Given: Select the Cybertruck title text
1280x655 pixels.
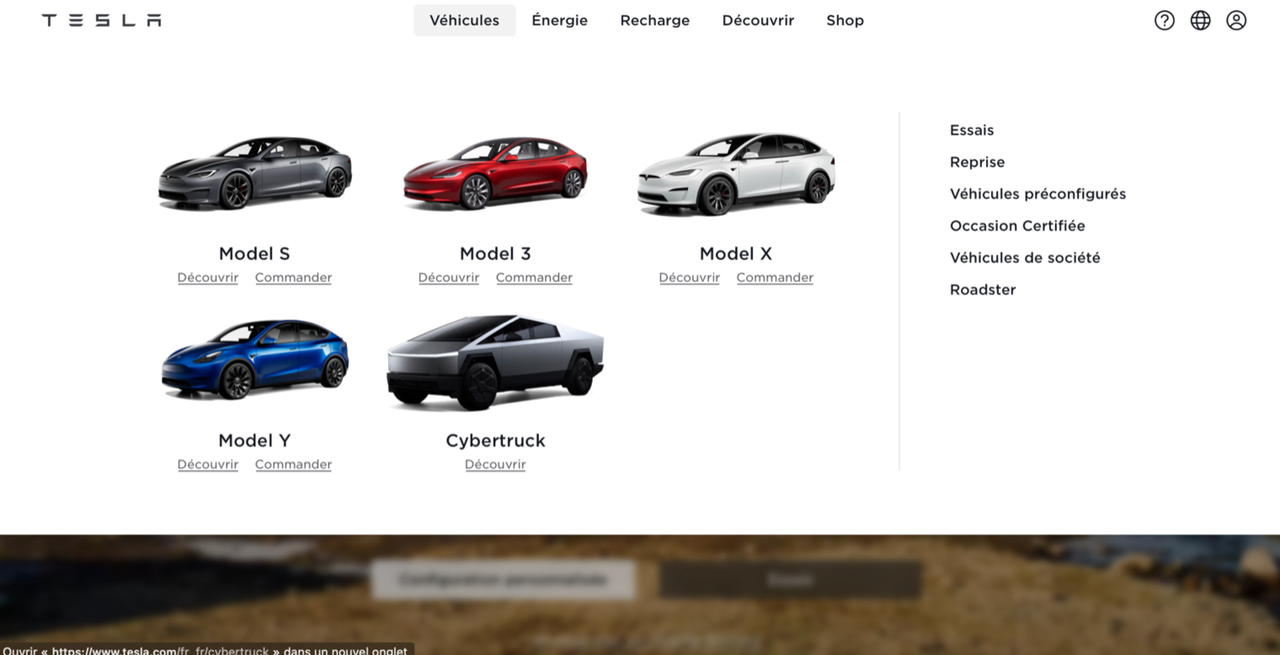Looking at the screenshot, I should (495, 441).
